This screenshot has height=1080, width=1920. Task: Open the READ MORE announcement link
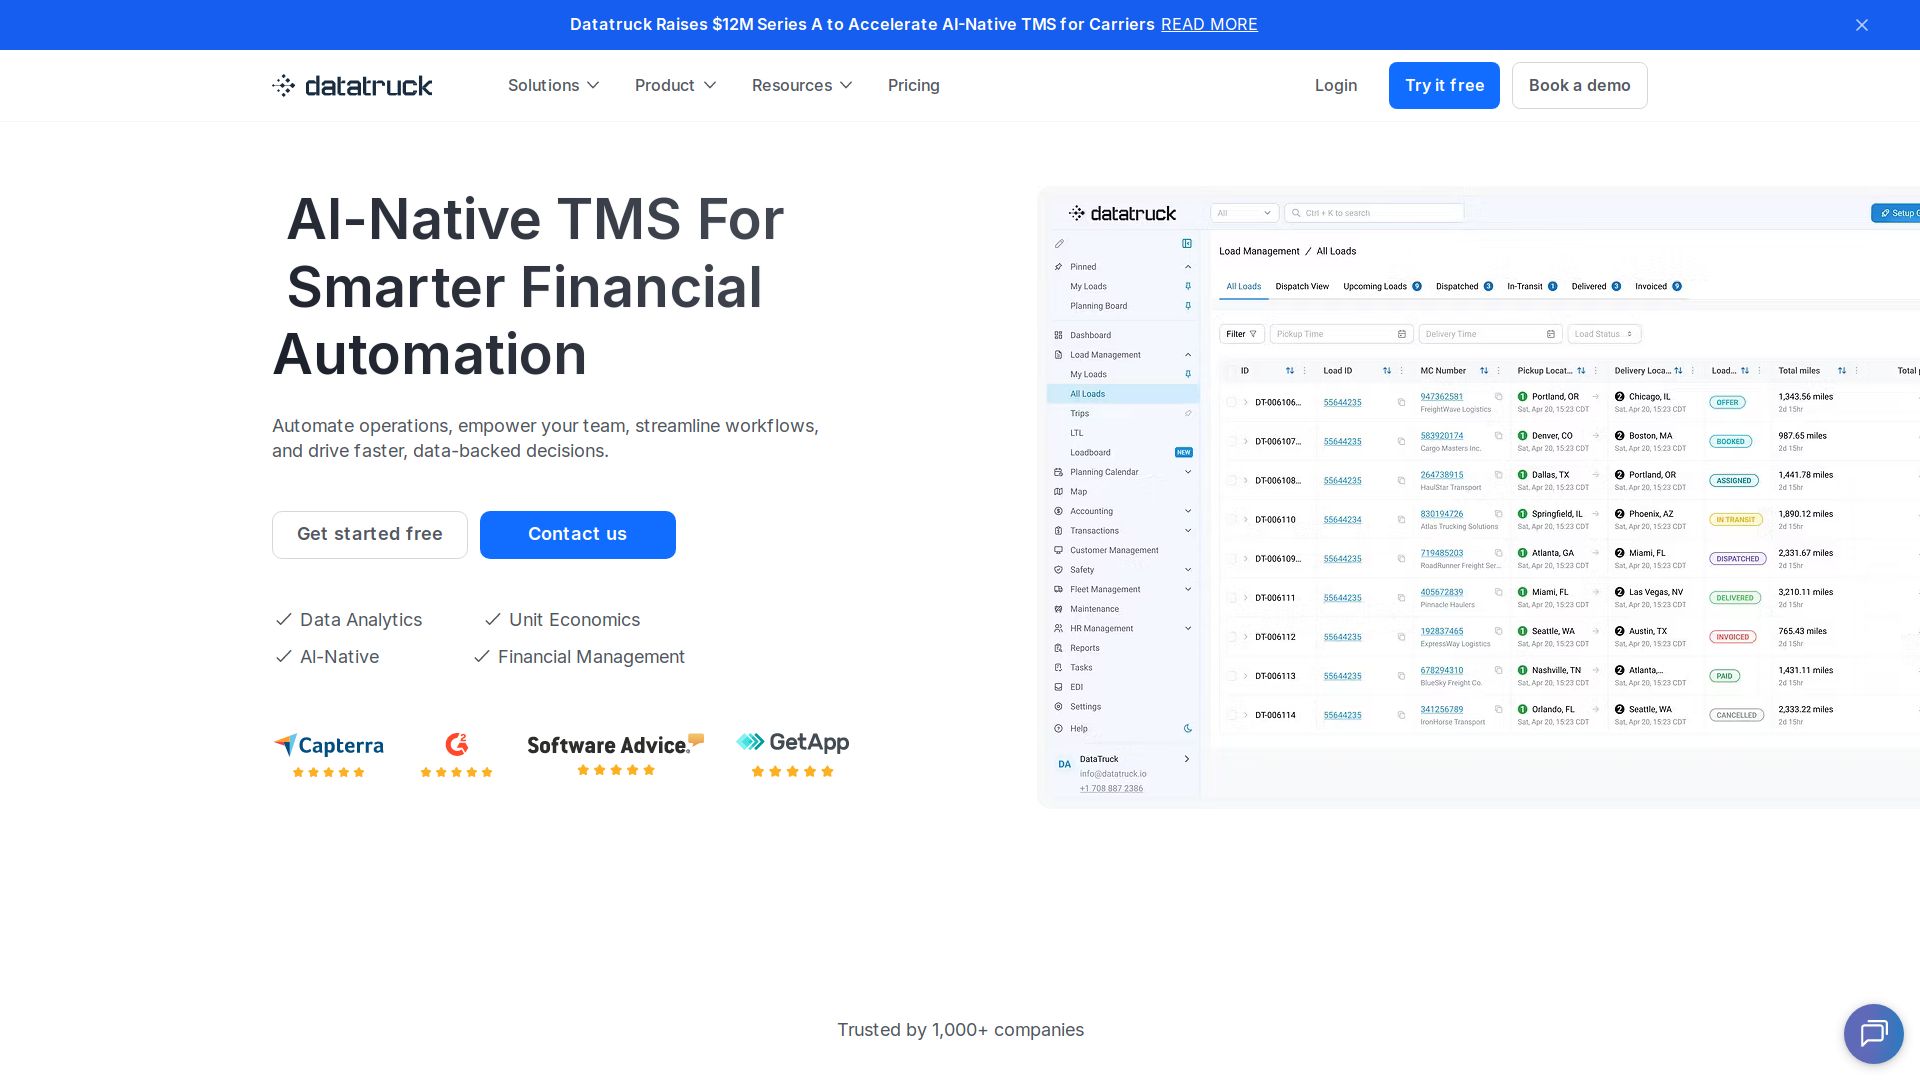click(x=1209, y=24)
